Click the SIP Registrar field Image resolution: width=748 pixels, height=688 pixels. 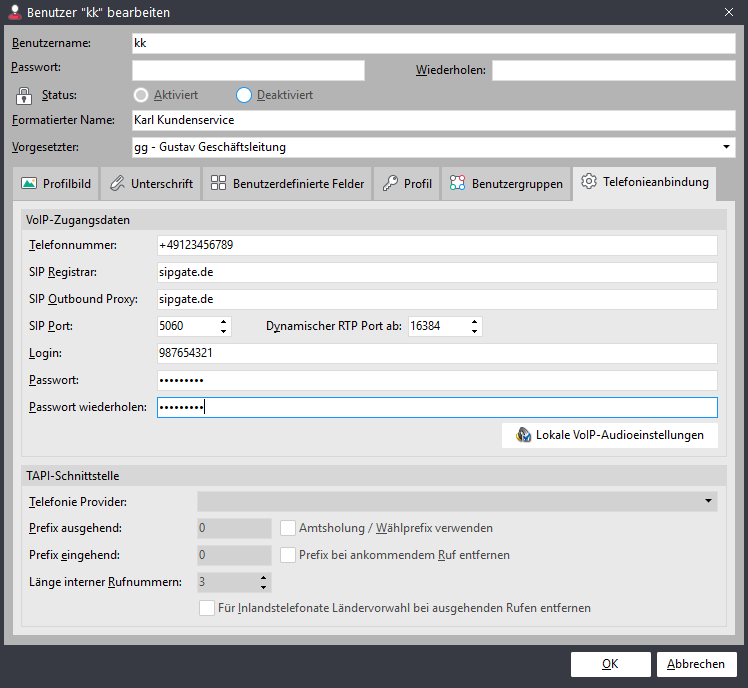437,272
